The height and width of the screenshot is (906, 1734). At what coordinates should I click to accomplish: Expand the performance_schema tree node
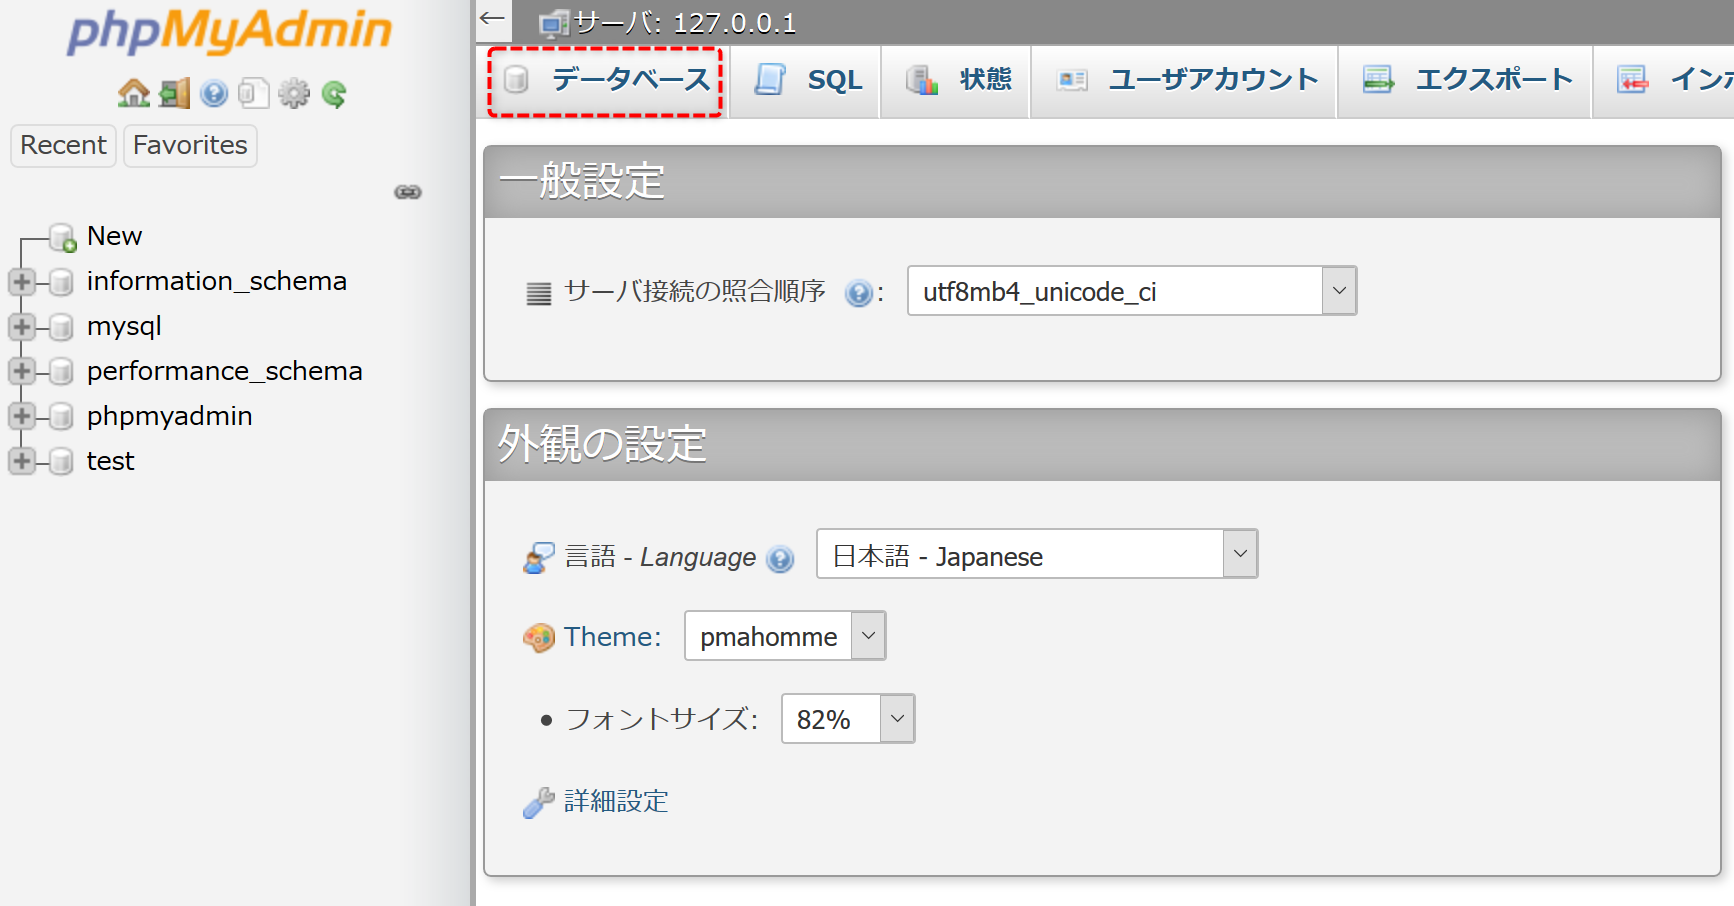coord(21,372)
